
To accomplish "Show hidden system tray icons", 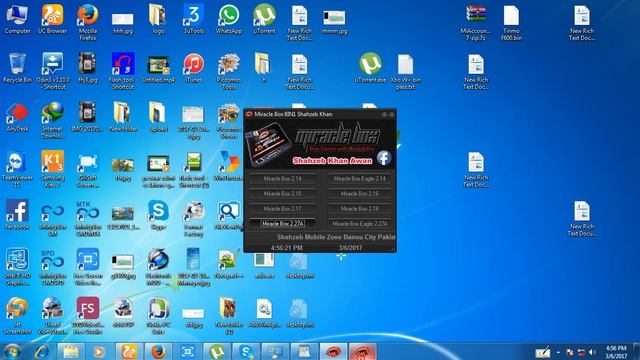I will pyautogui.click(x=558, y=352).
